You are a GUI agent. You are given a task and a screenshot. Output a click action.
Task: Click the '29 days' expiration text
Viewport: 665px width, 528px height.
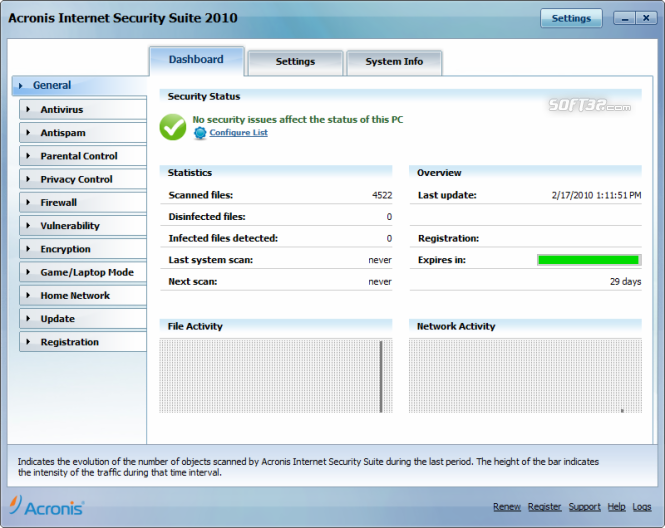pyautogui.click(x=626, y=282)
